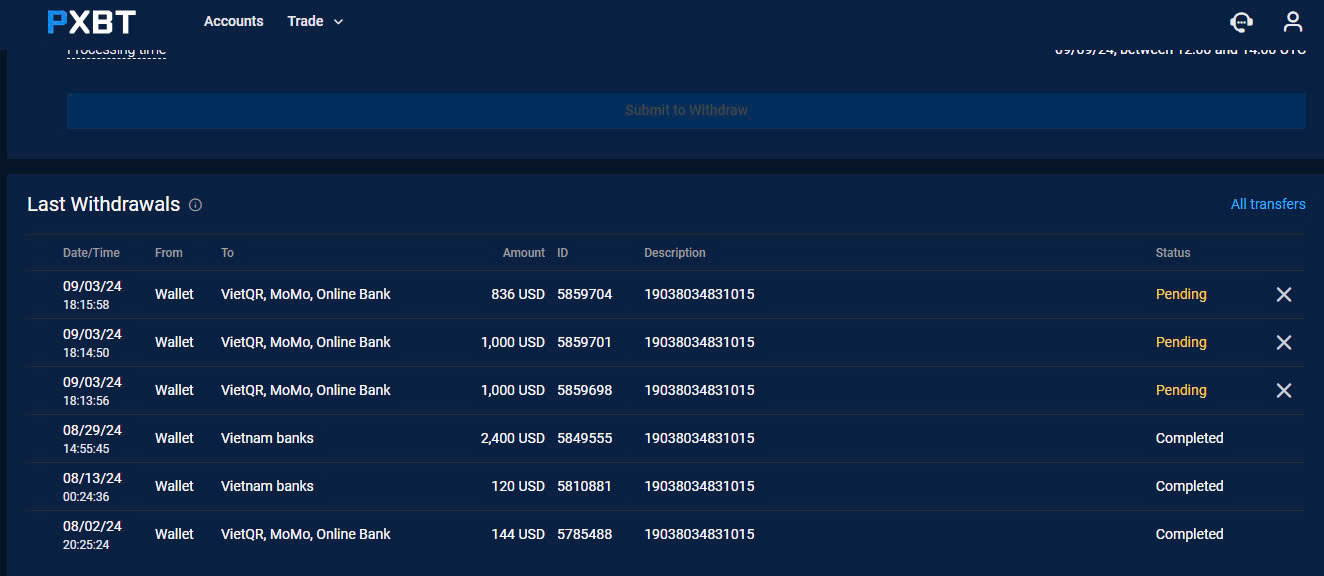This screenshot has height=576, width=1324.
Task: Select withdrawal ID 5810881
Action: (x=584, y=486)
